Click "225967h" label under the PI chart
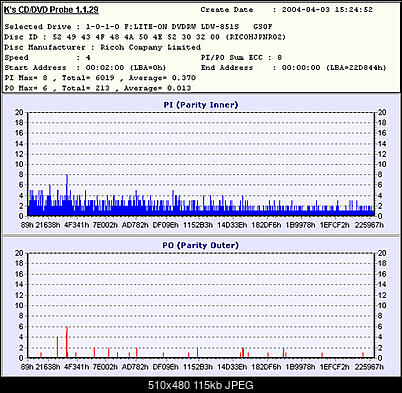402x393 pixels. pos(369,225)
